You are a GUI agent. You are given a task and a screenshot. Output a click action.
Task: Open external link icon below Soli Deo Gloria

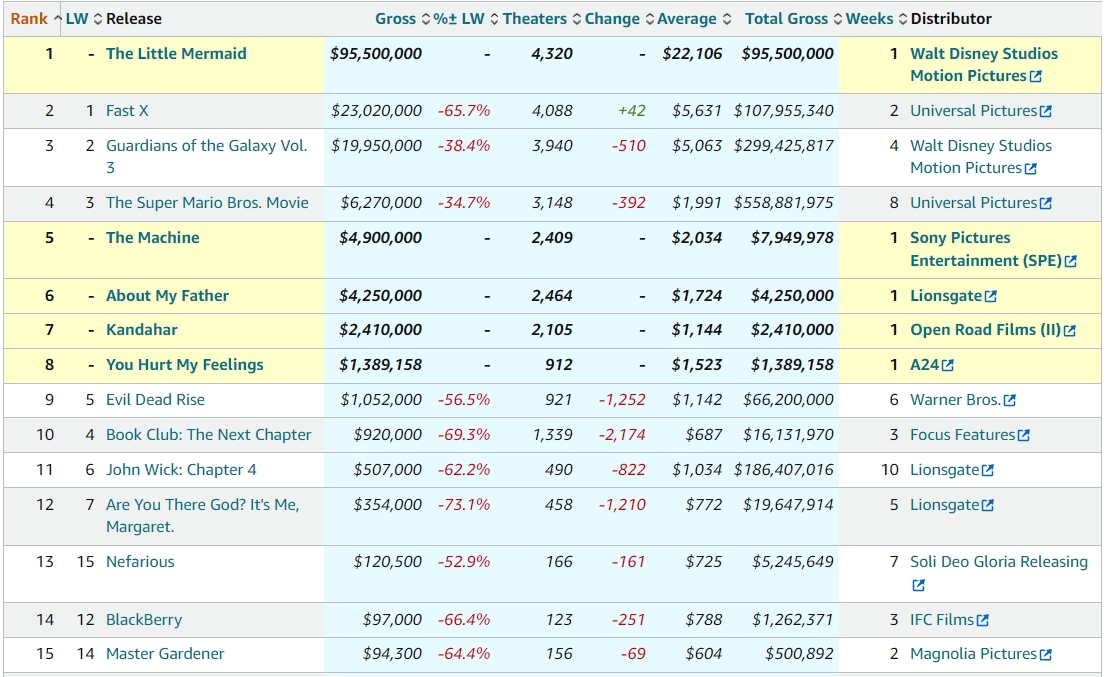tap(918, 585)
